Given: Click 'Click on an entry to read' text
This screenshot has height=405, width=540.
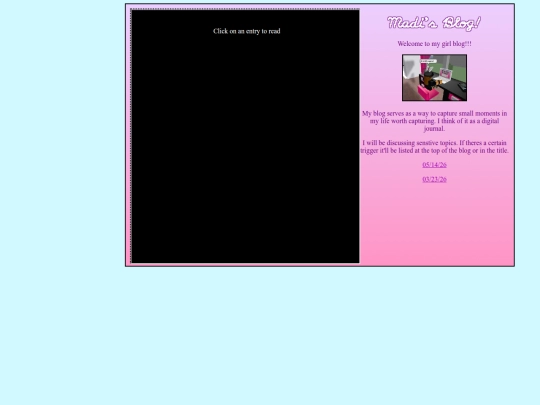Looking at the screenshot, I should (x=247, y=31).
